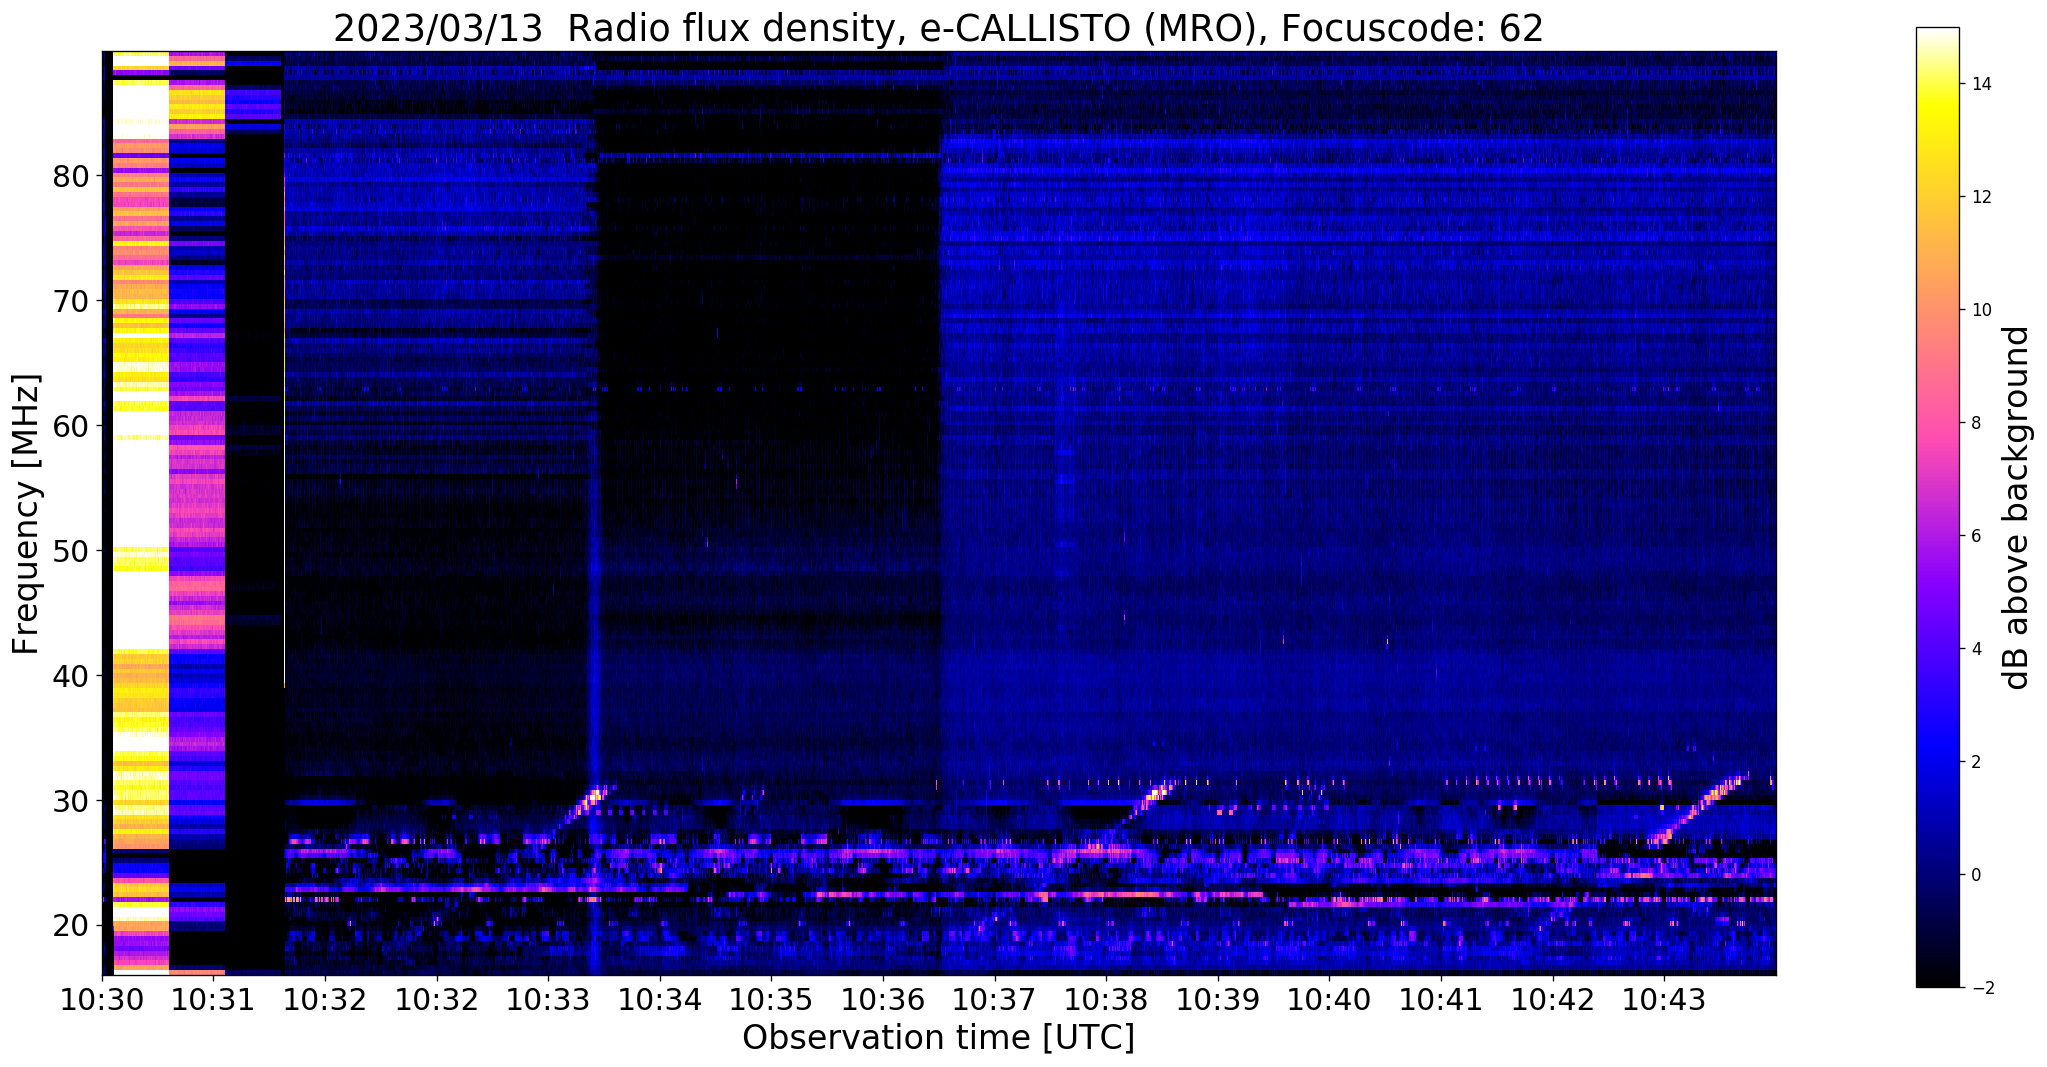Click the 10:37 time tick label

(x=994, y=1000)
